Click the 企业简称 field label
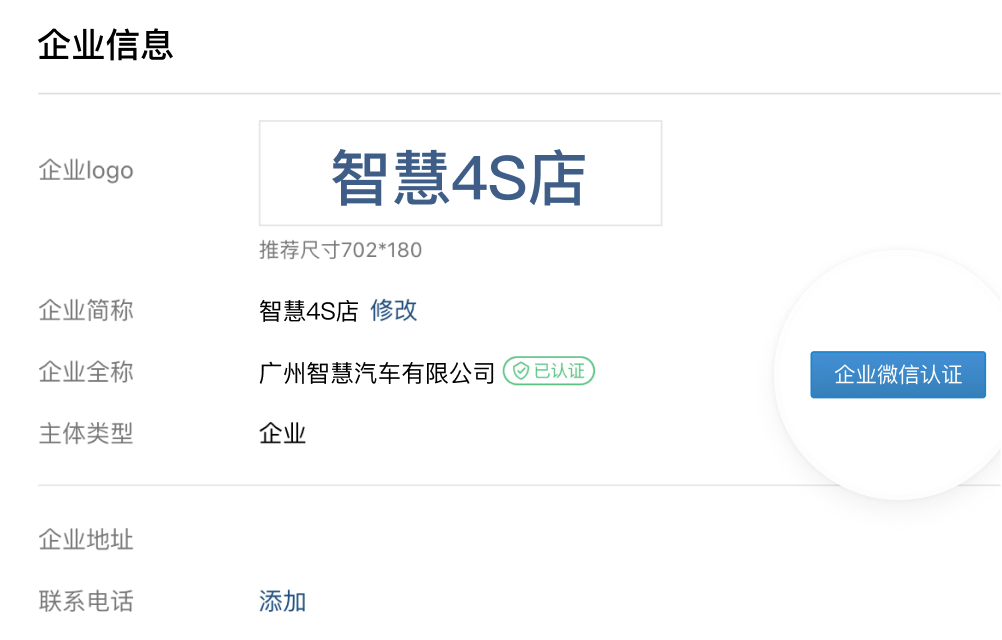1002x640 pixels. (x=85, y=311)
